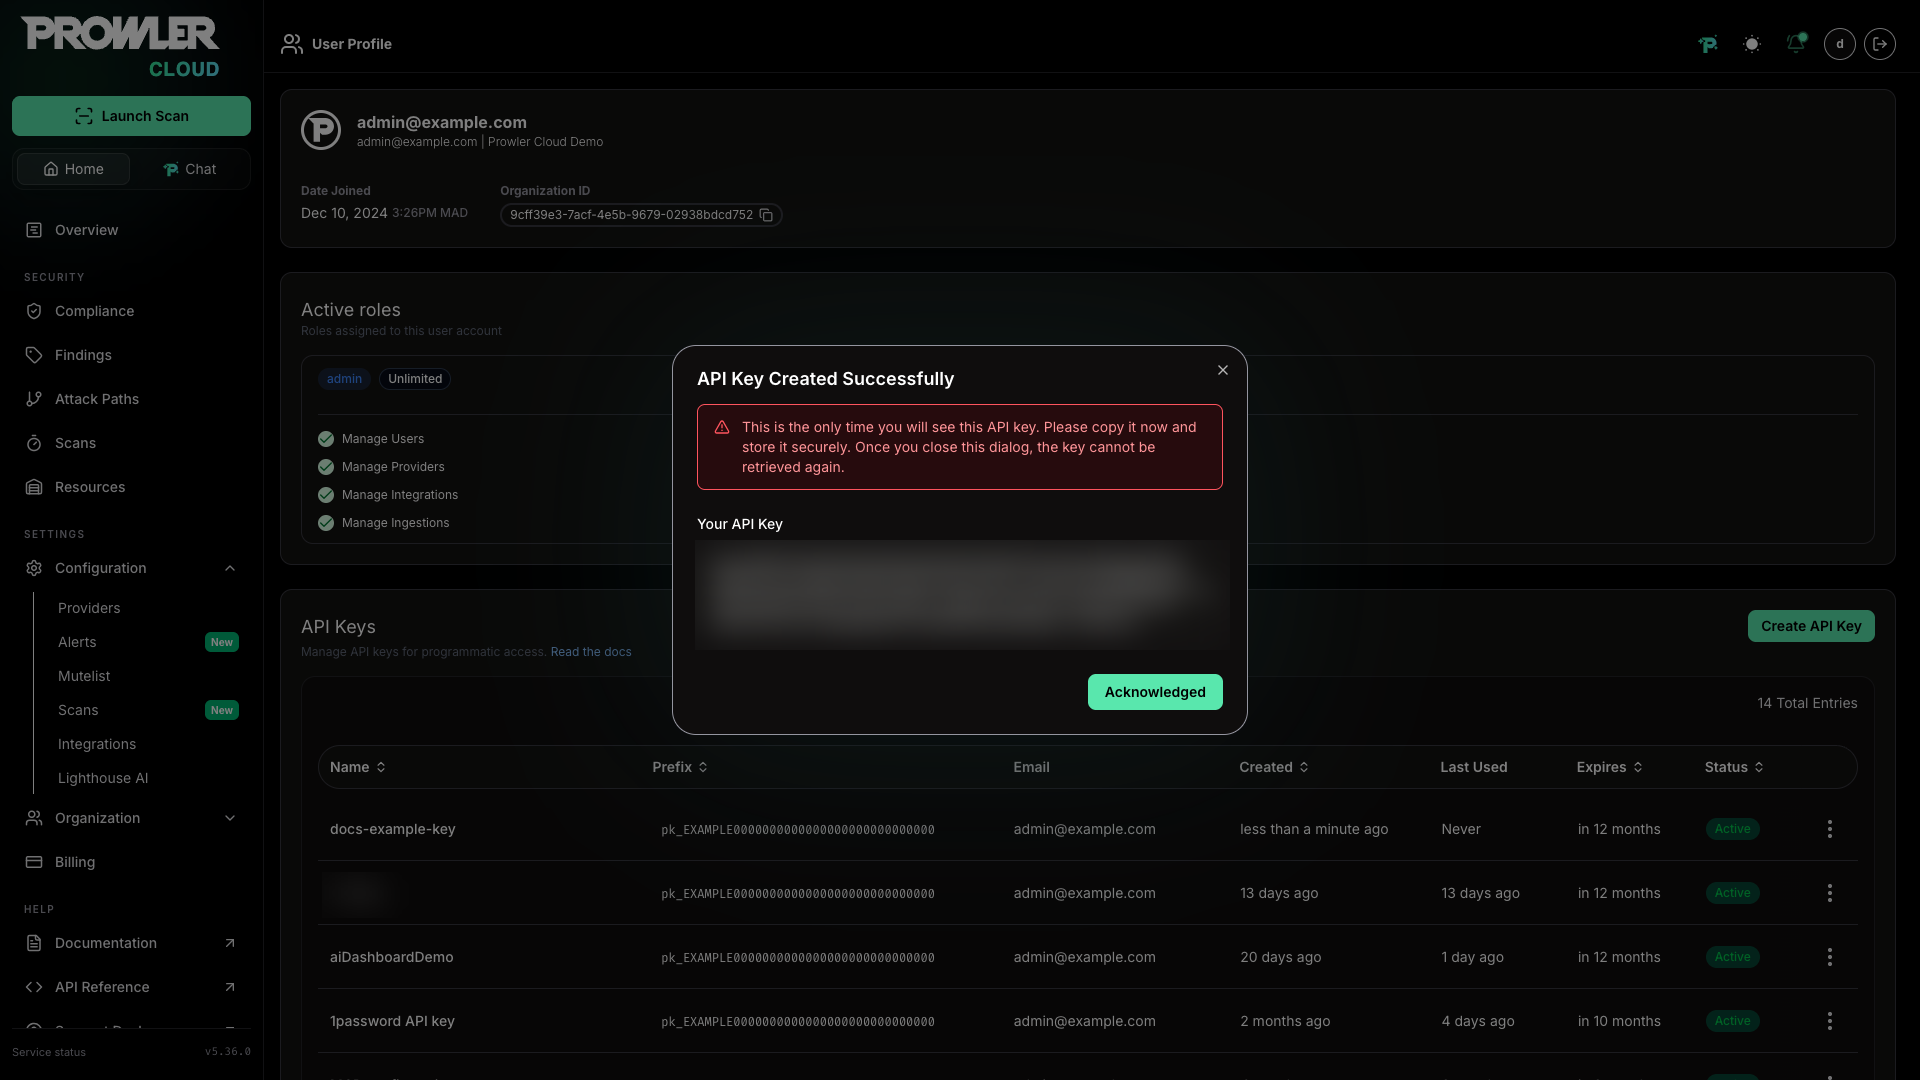Launch a new scan
Image resolution: width=1920 pixels, height=1080 pixels.
tap(131, 116)
